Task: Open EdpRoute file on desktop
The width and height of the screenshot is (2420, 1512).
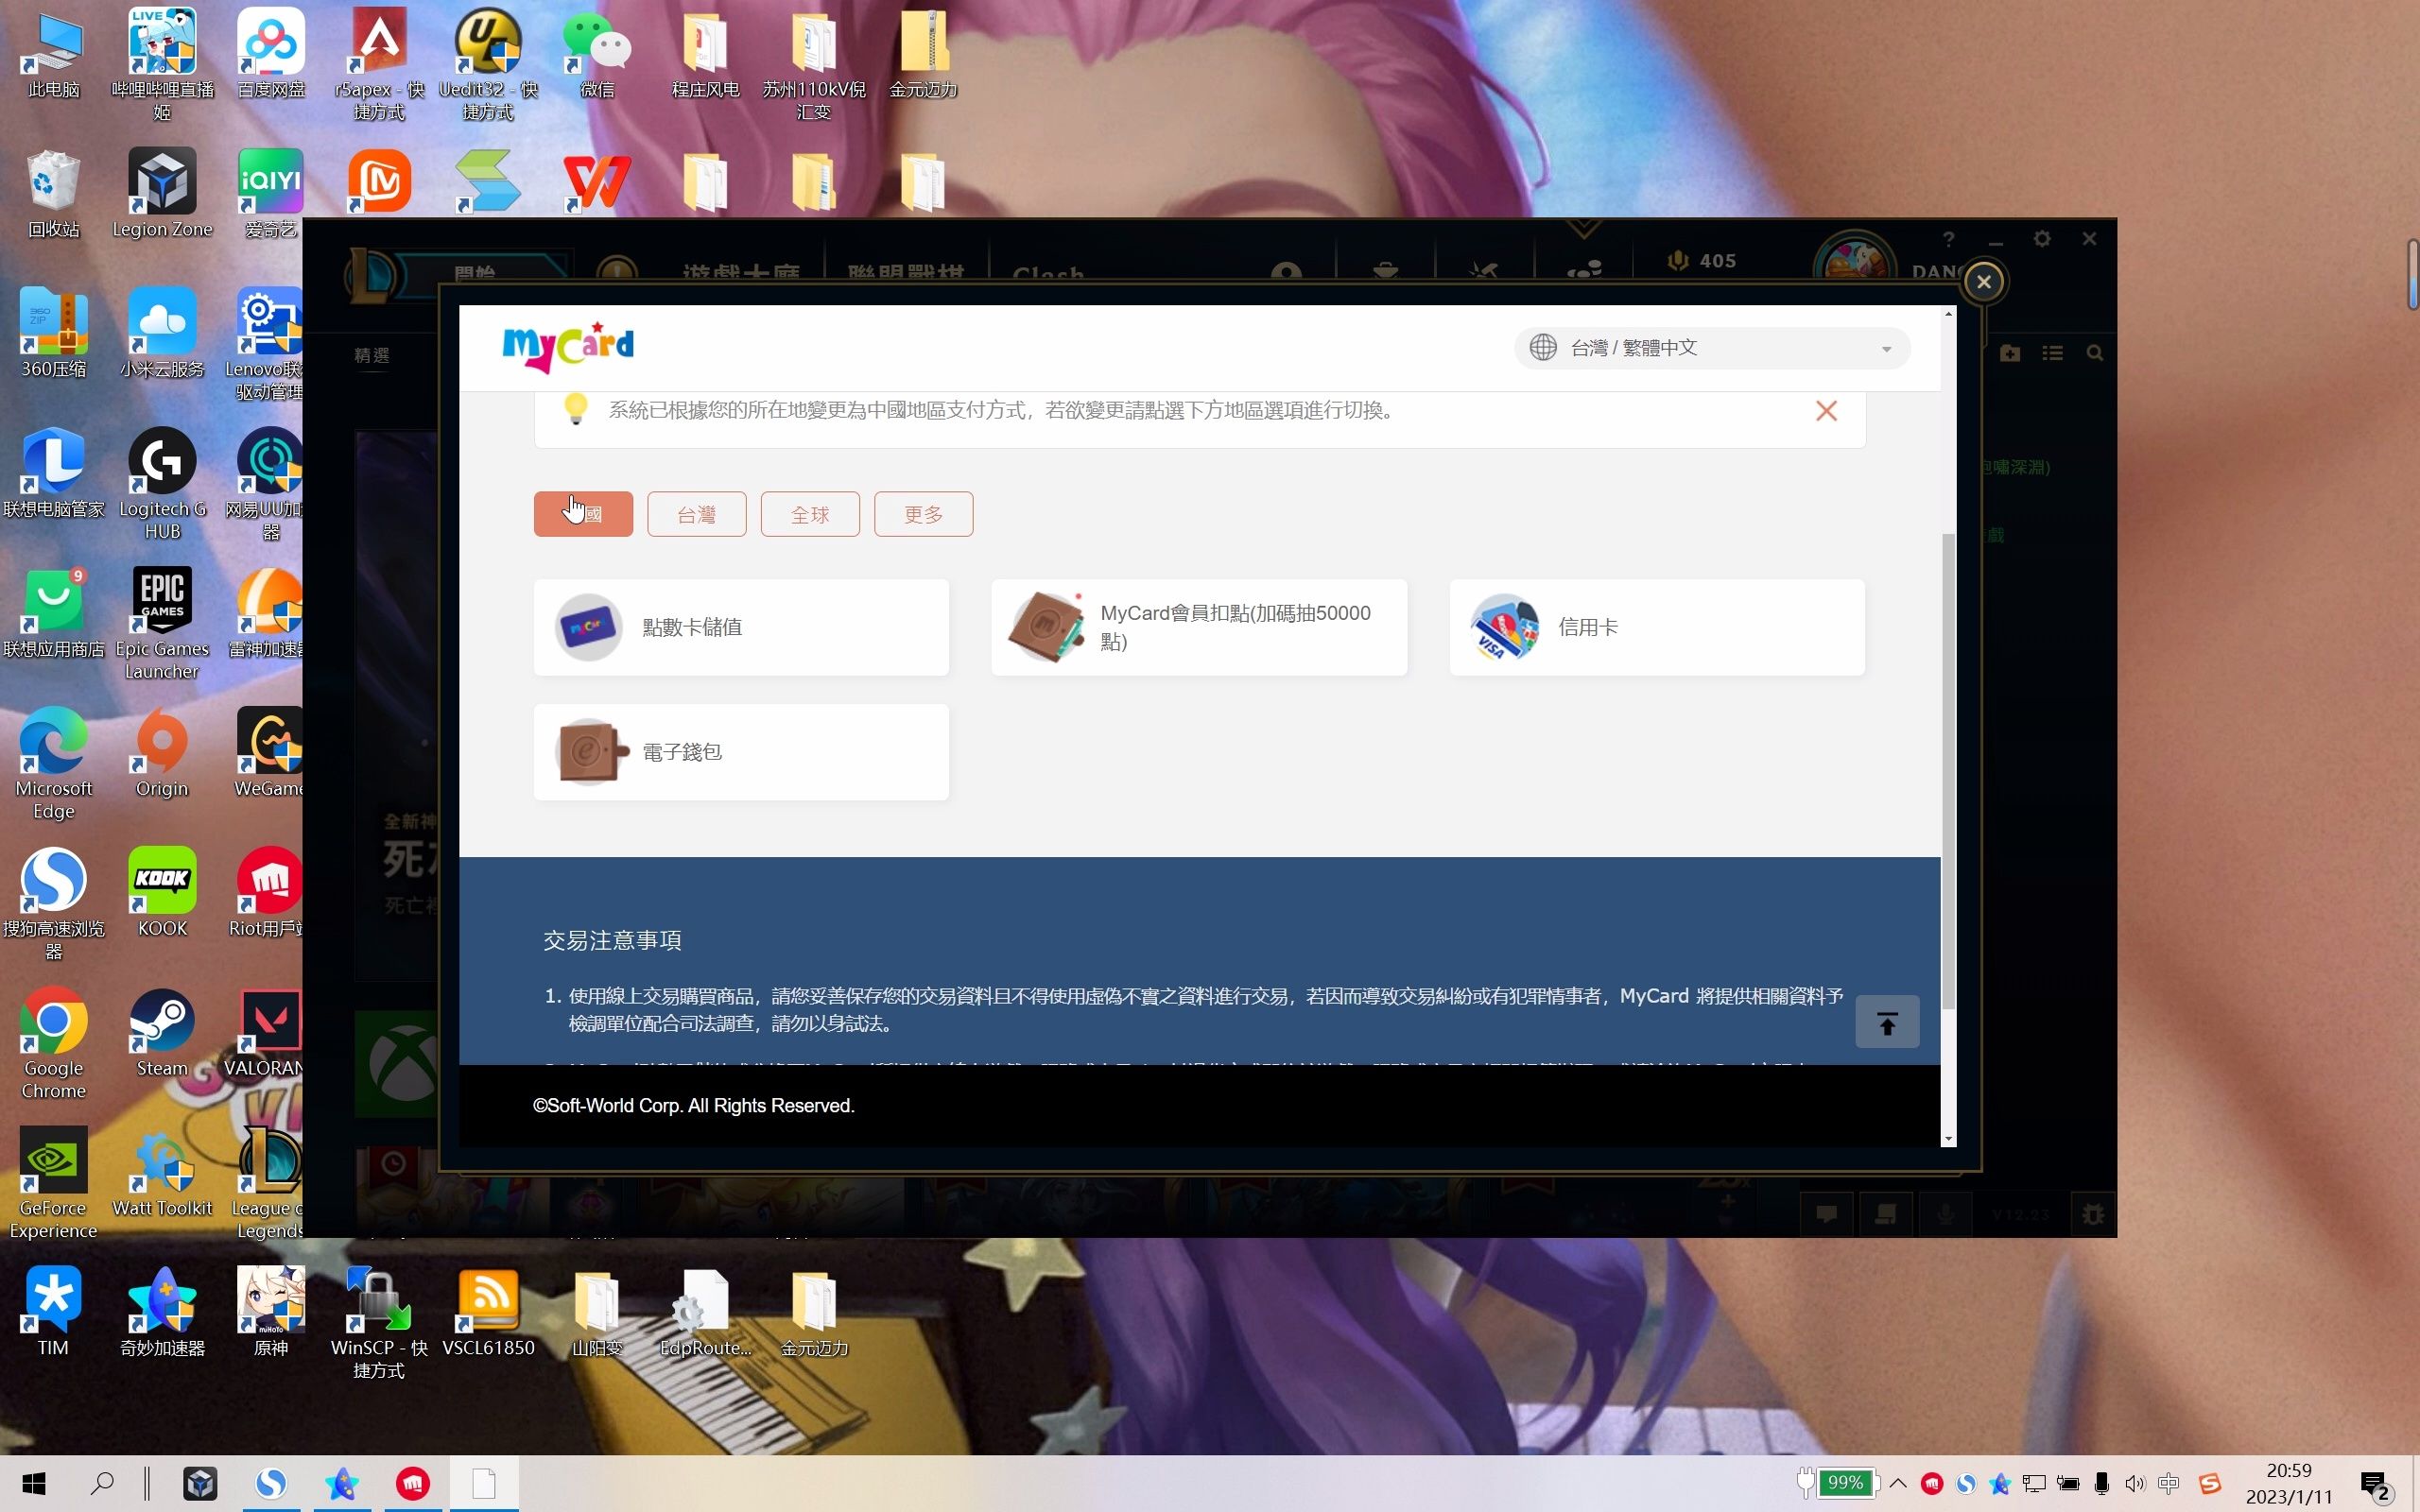Action: (706, 1313)
